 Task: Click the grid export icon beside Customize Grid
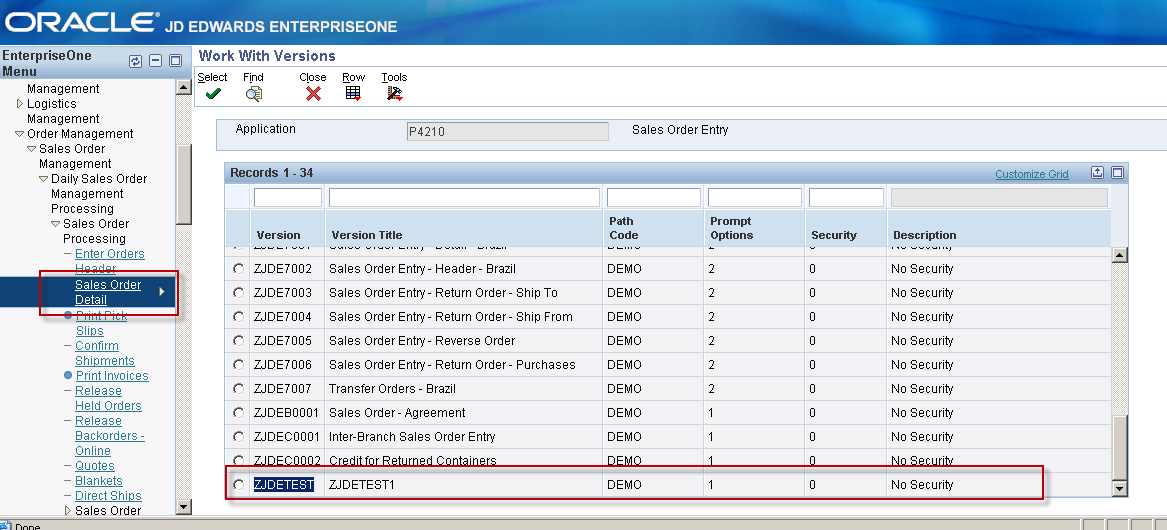[x=1097, y=173]
